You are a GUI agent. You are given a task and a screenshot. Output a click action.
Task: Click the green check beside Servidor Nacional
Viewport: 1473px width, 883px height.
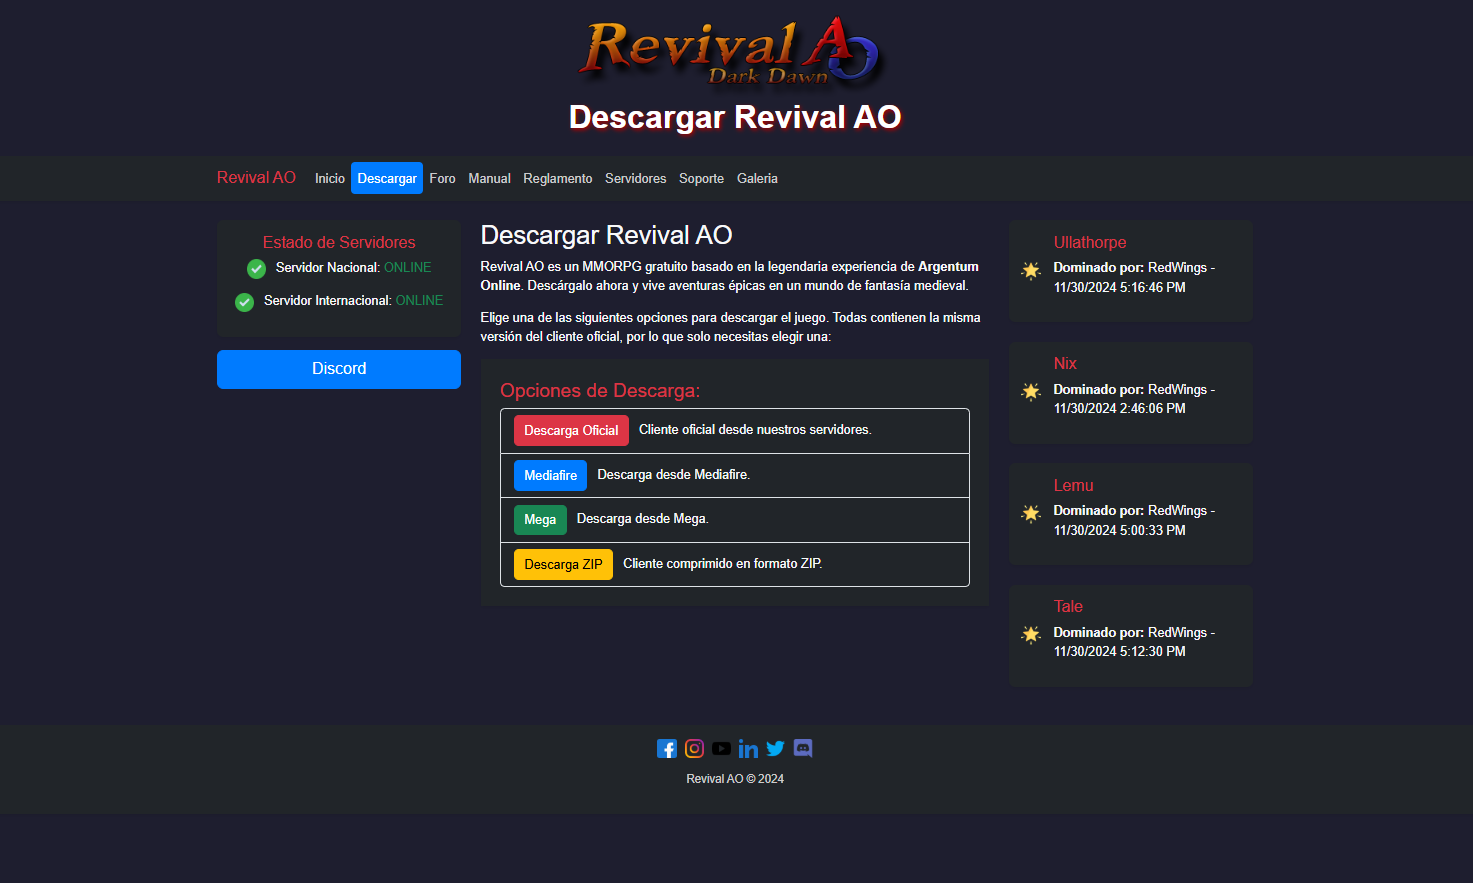256,268
